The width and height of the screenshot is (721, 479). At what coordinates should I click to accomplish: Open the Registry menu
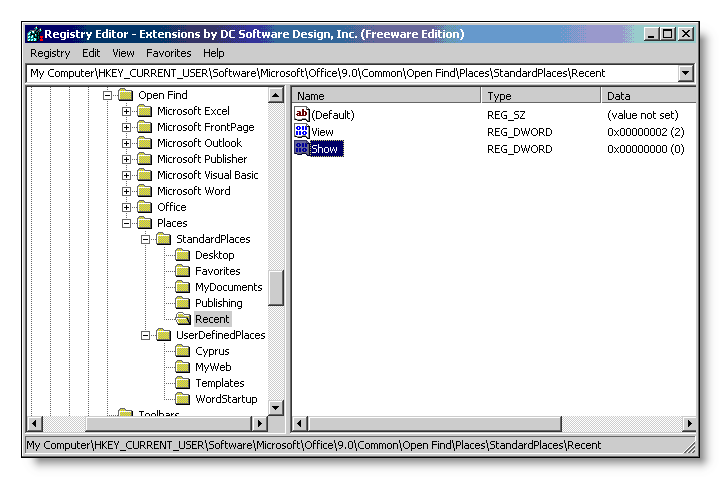pyautogui.click(x=50, y=53)
